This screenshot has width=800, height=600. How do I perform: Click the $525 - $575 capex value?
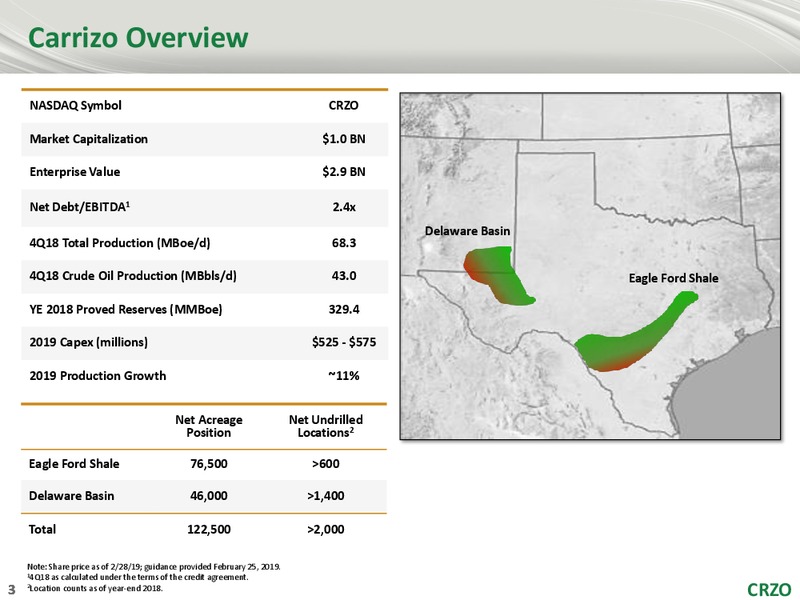[344, 342]
